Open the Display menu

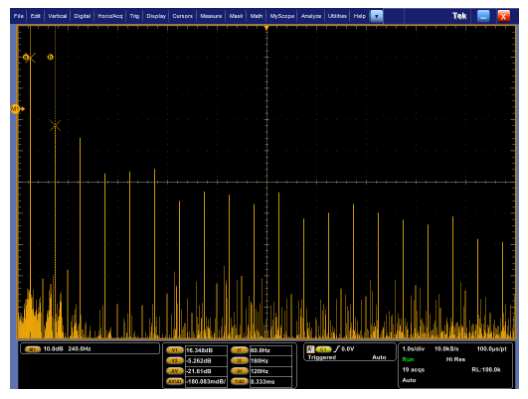point(156,16)
